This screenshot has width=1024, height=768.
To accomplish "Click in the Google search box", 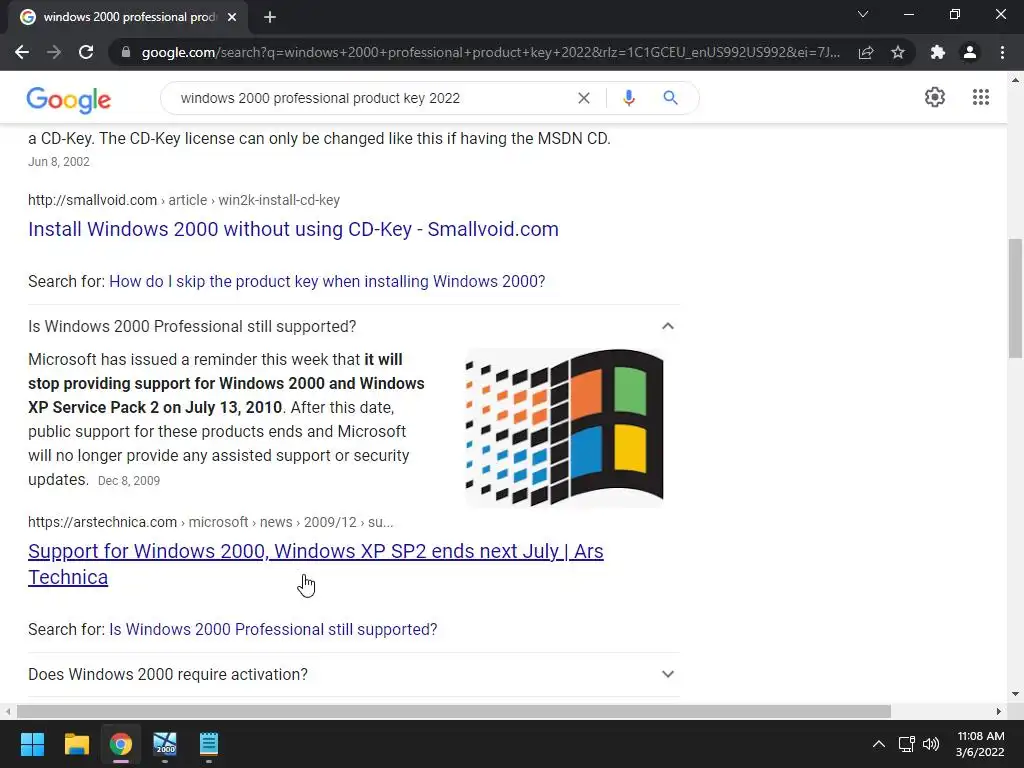I will pos(374,98).
